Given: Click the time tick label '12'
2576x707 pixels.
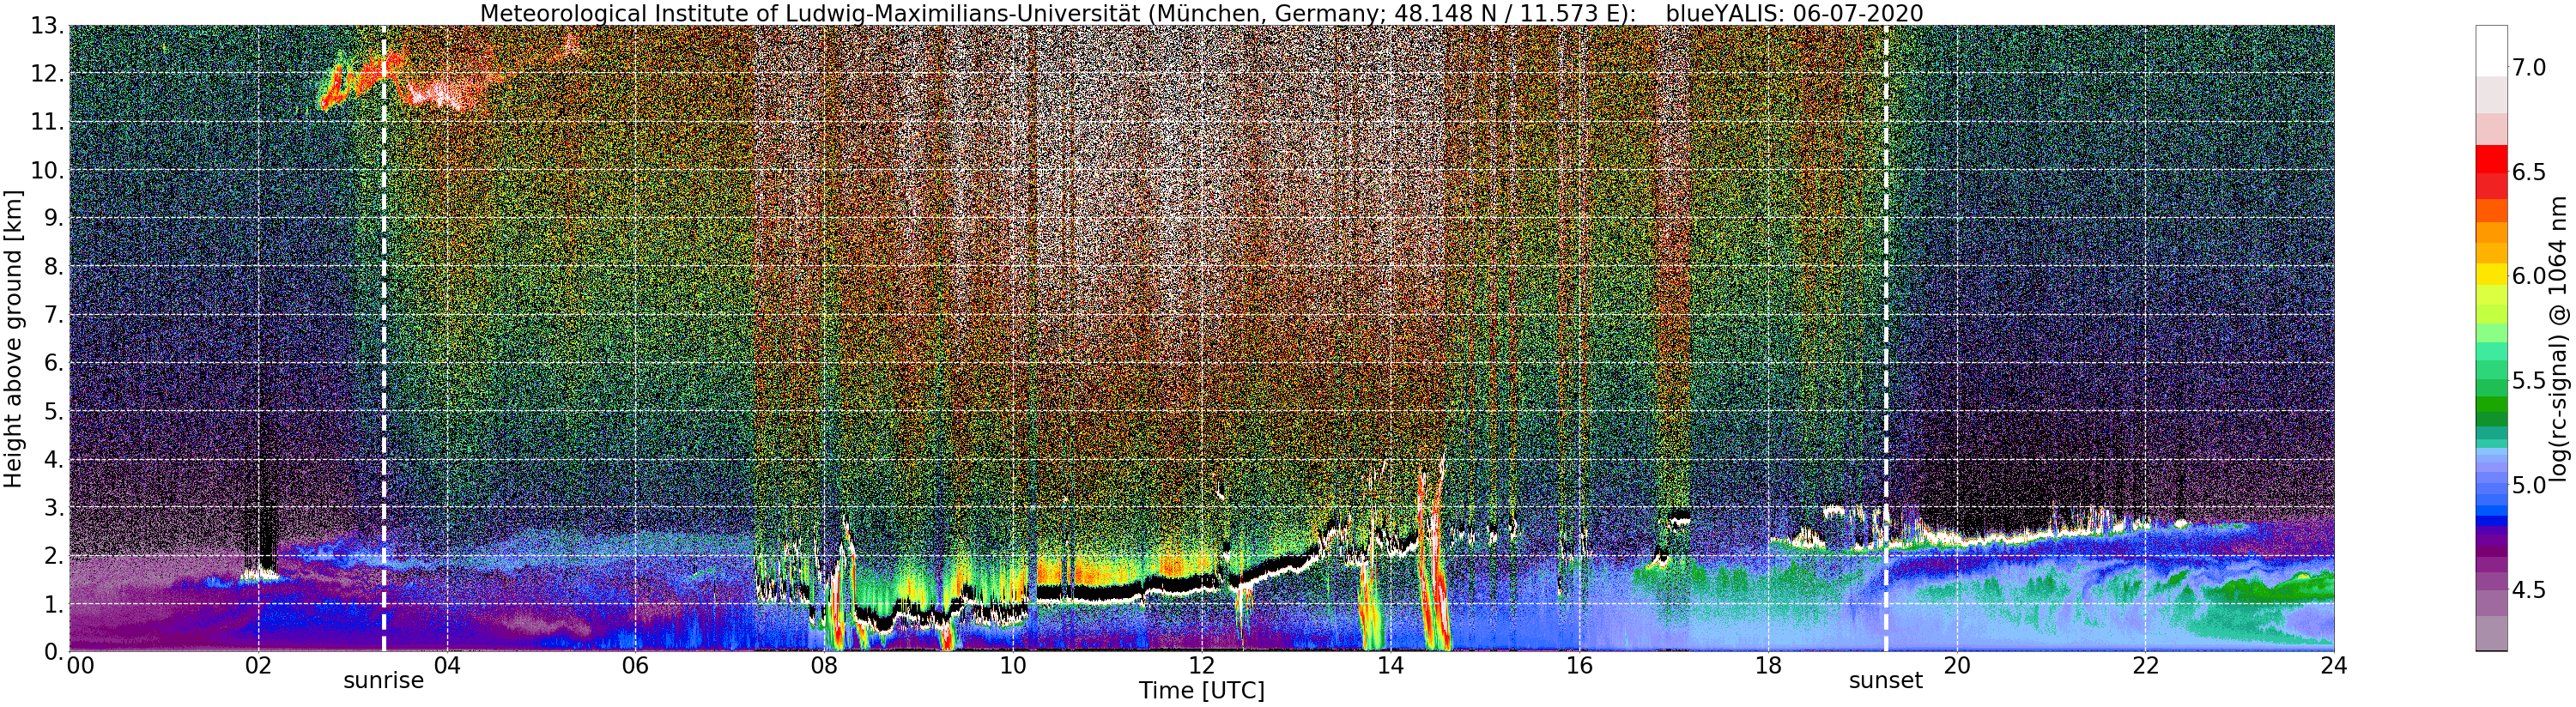Looking at the screenshot, I should click(1201, 666).
